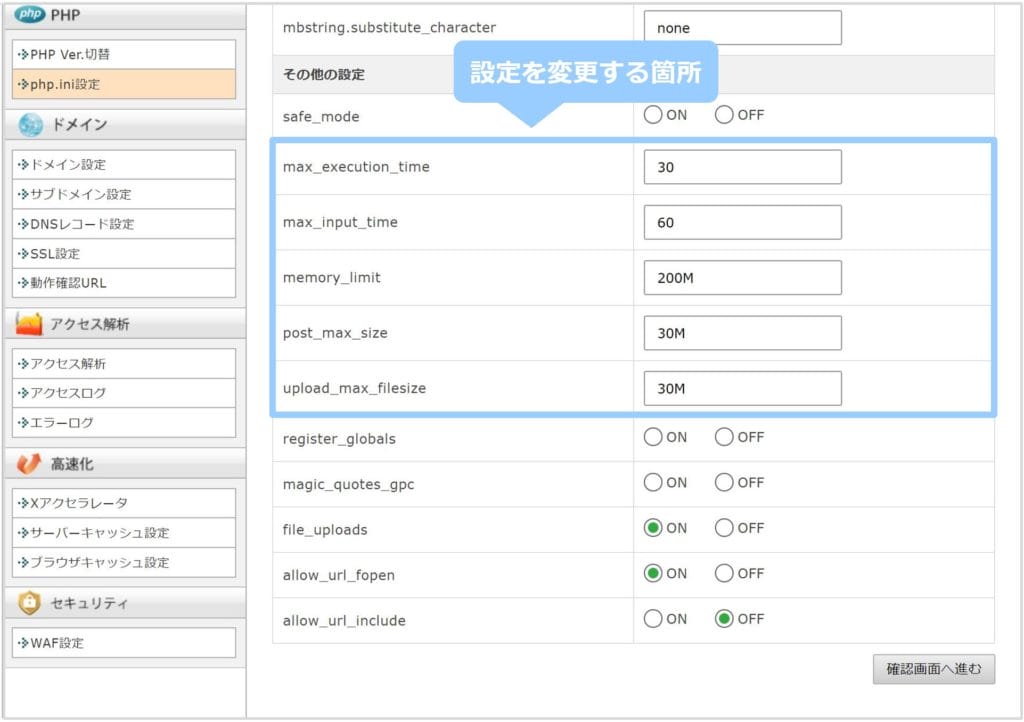Set safe_mode to ON

[x=653, y=115]
